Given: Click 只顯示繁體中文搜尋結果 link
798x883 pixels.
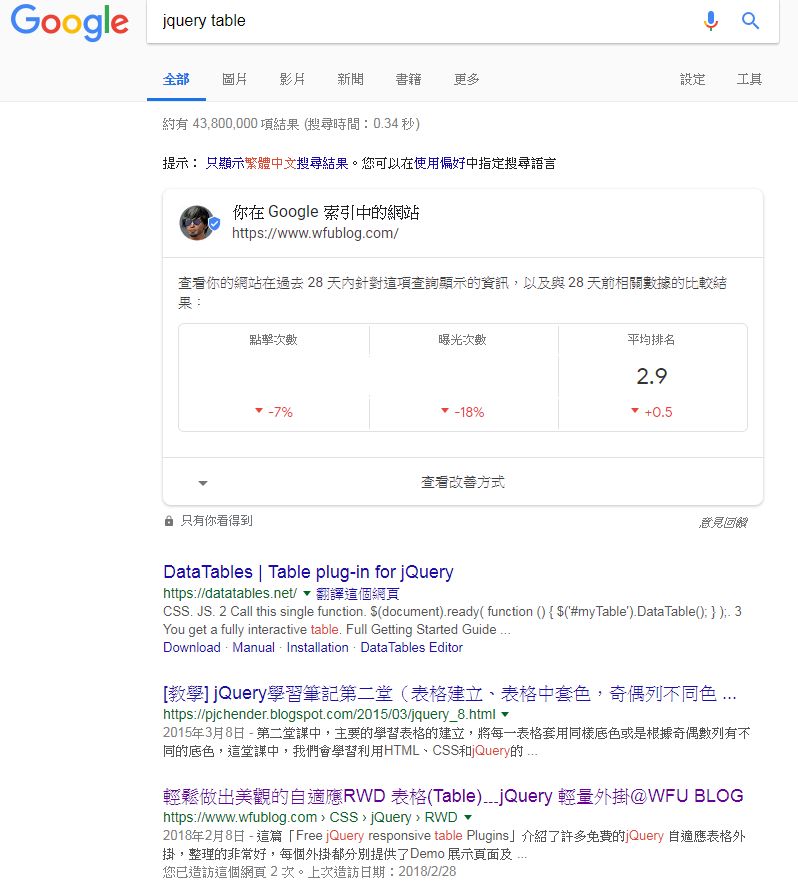Looking at the screenshot, I should point(277,163).
